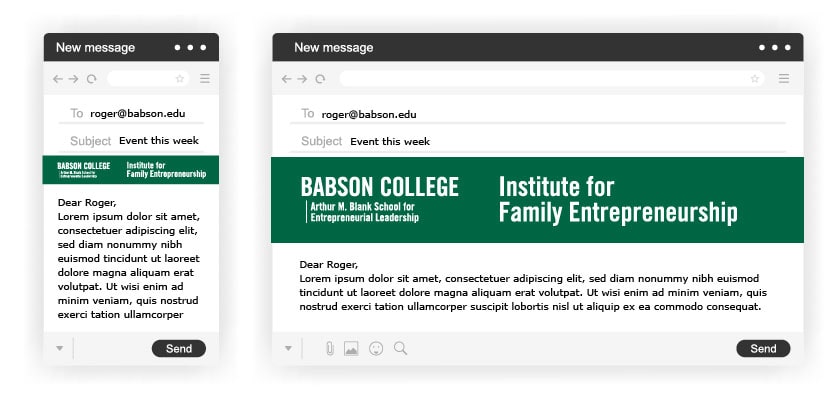Click the star icon in the small window
This screenshot has width=835, height=400.
[x=179, y=79]
